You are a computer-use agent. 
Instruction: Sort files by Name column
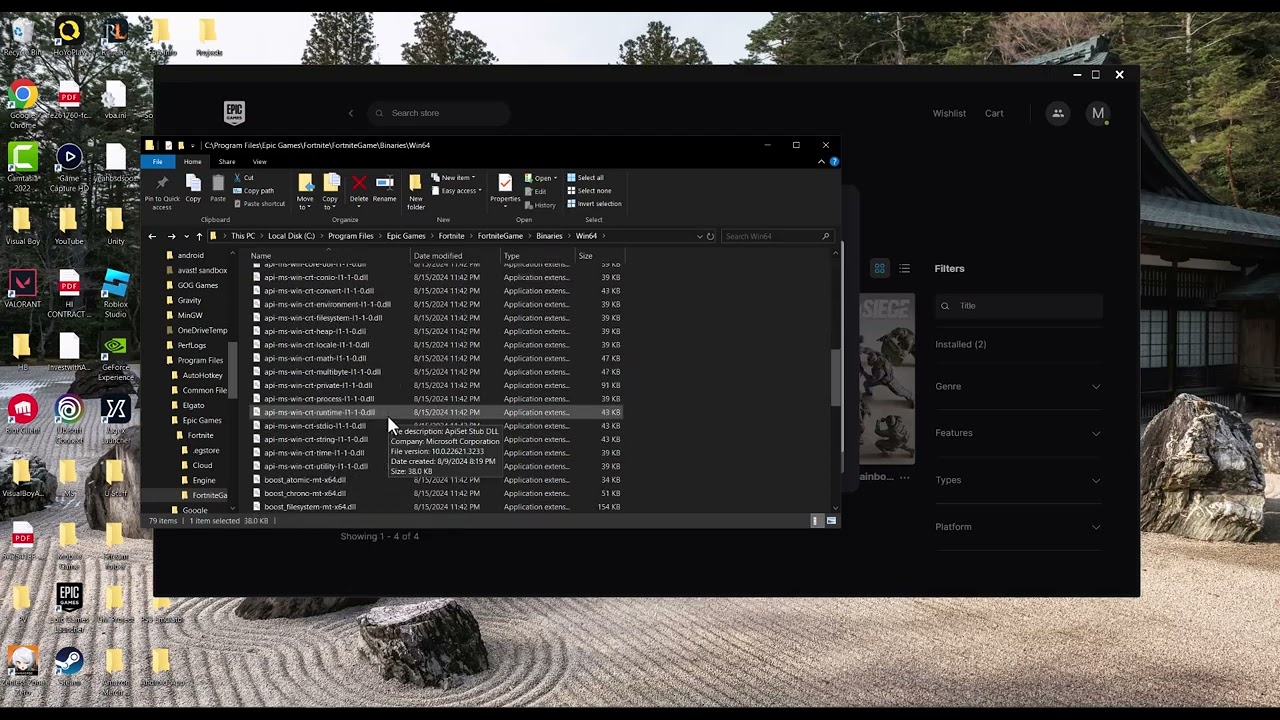(x=260, y=256)
